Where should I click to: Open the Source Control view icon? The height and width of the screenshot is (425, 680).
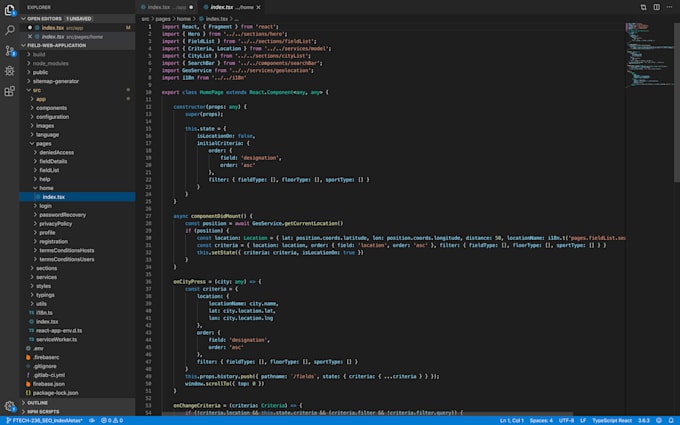pos(10,51)
